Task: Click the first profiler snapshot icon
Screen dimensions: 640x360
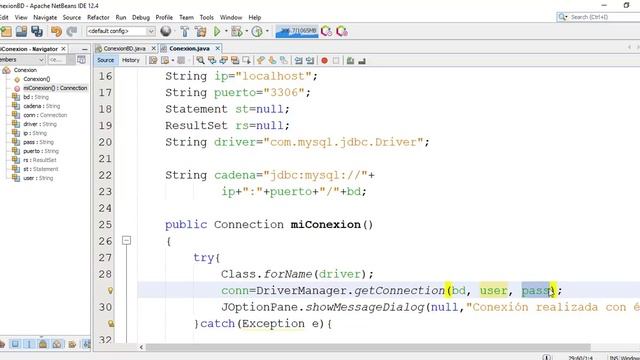Action: coord(326,31)
